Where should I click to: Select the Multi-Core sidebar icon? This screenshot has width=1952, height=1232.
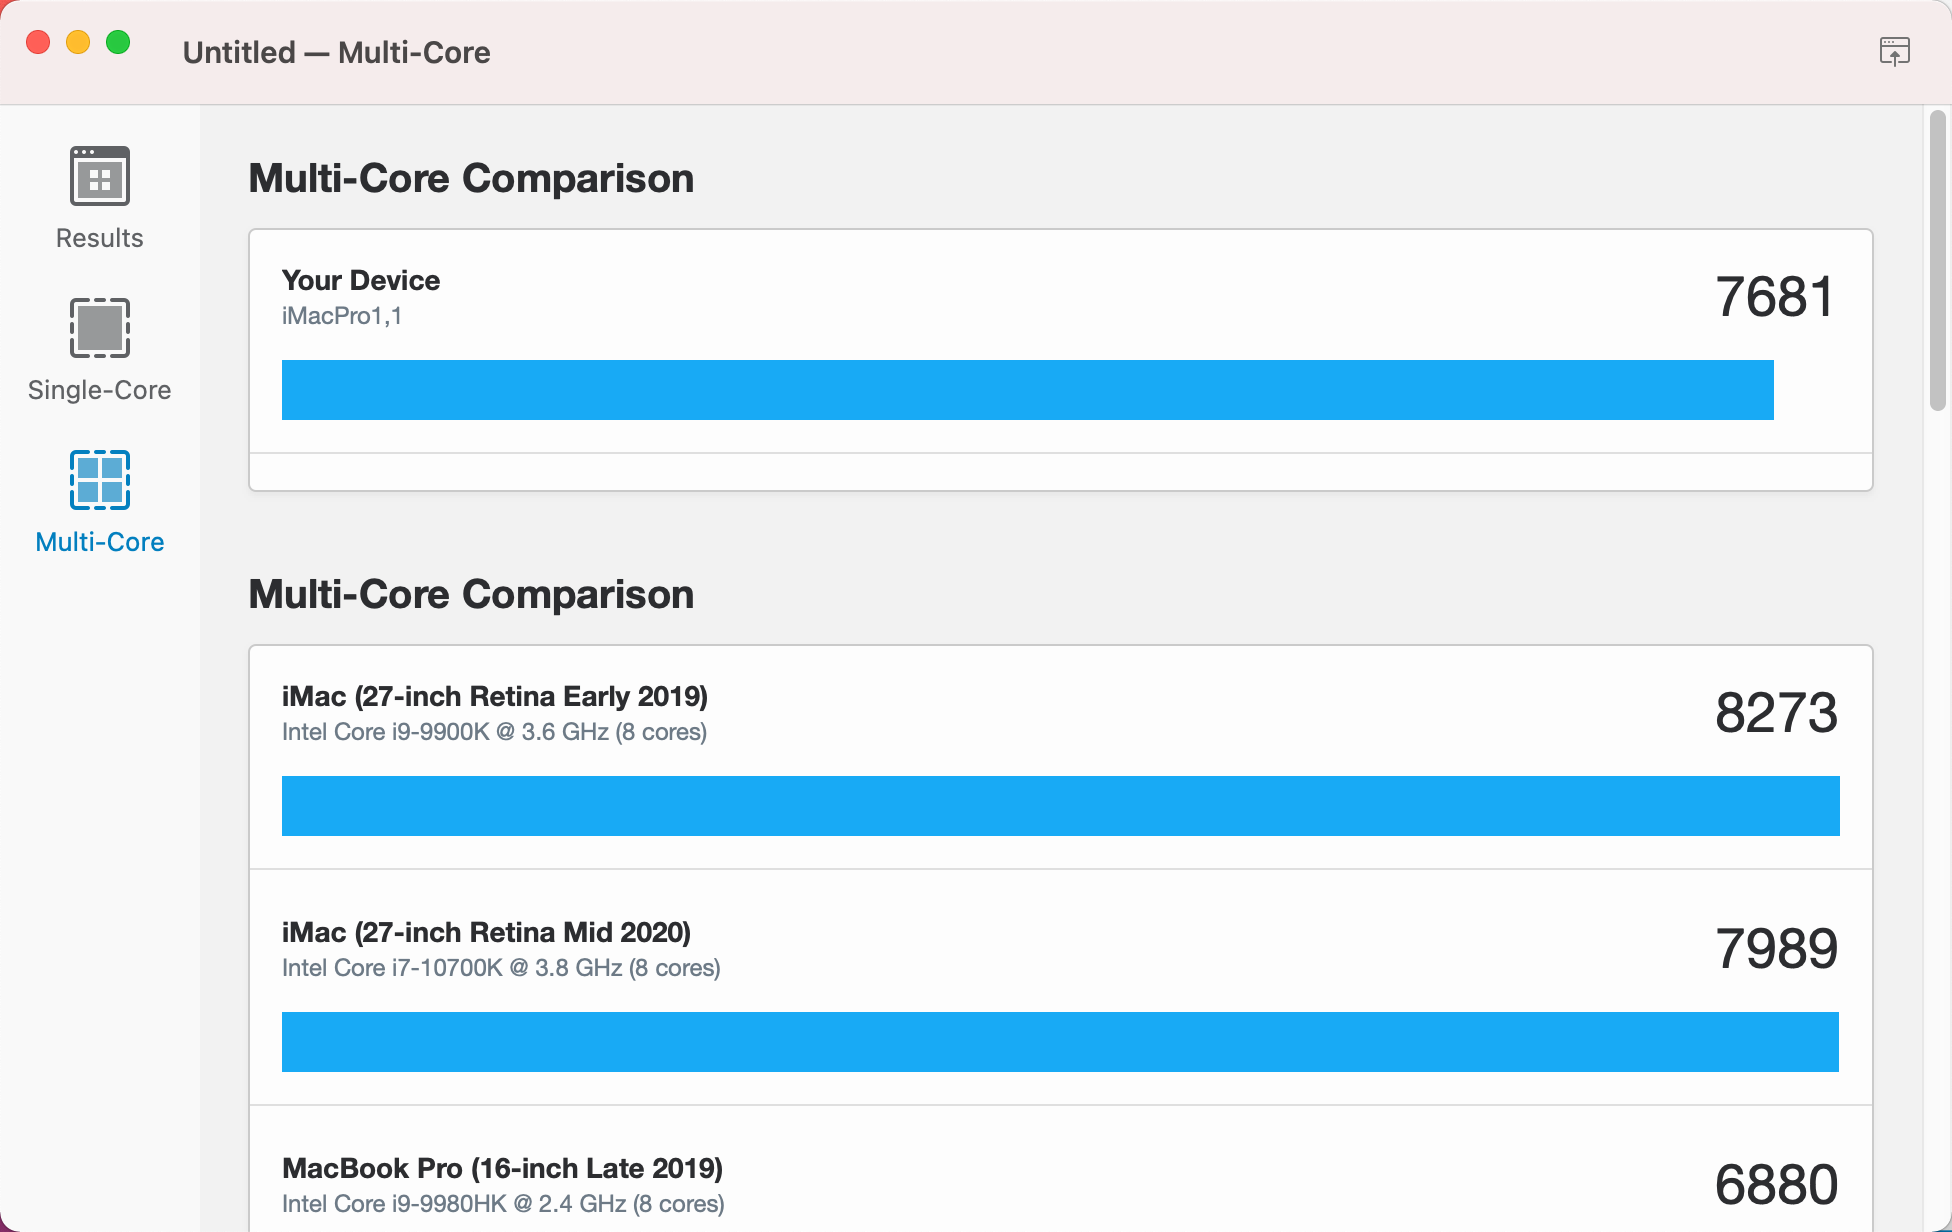(99, 480)
